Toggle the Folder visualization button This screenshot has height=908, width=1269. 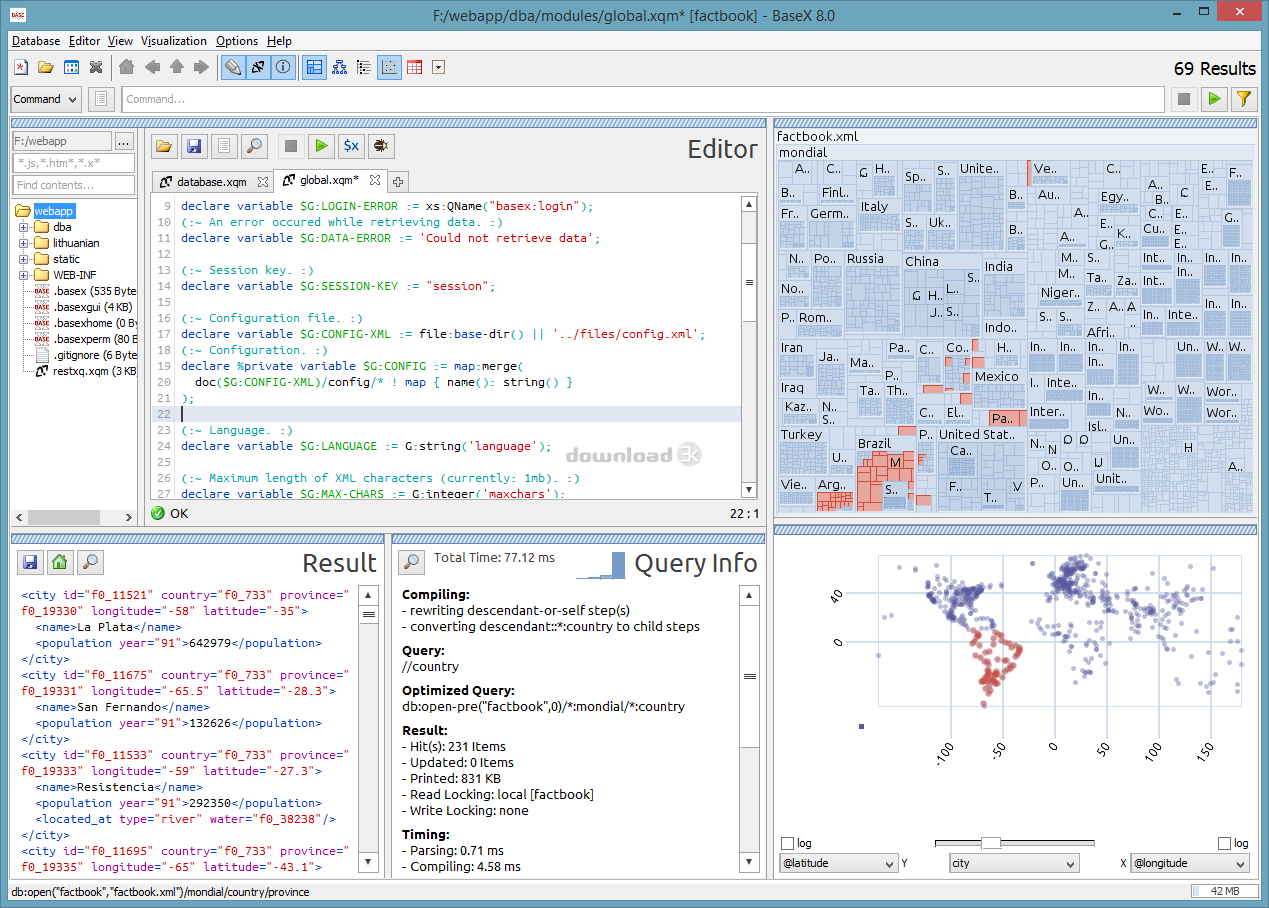364,68
